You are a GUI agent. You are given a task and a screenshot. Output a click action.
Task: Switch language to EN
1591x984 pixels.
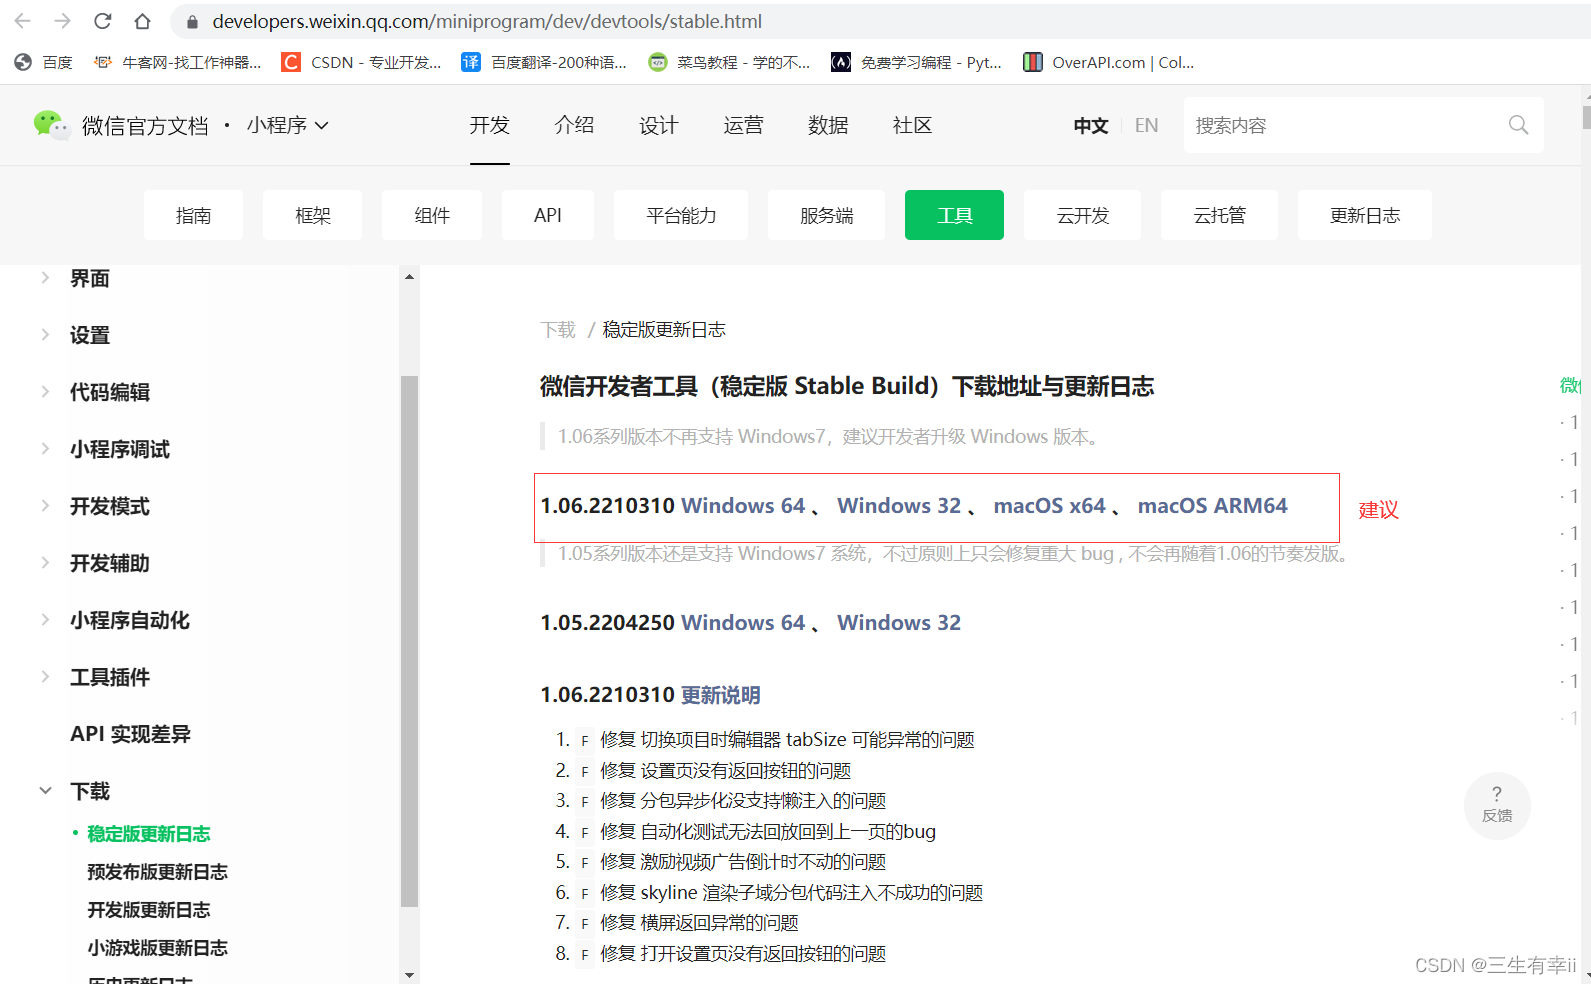pyautogui.click(x=1147, y=125)
